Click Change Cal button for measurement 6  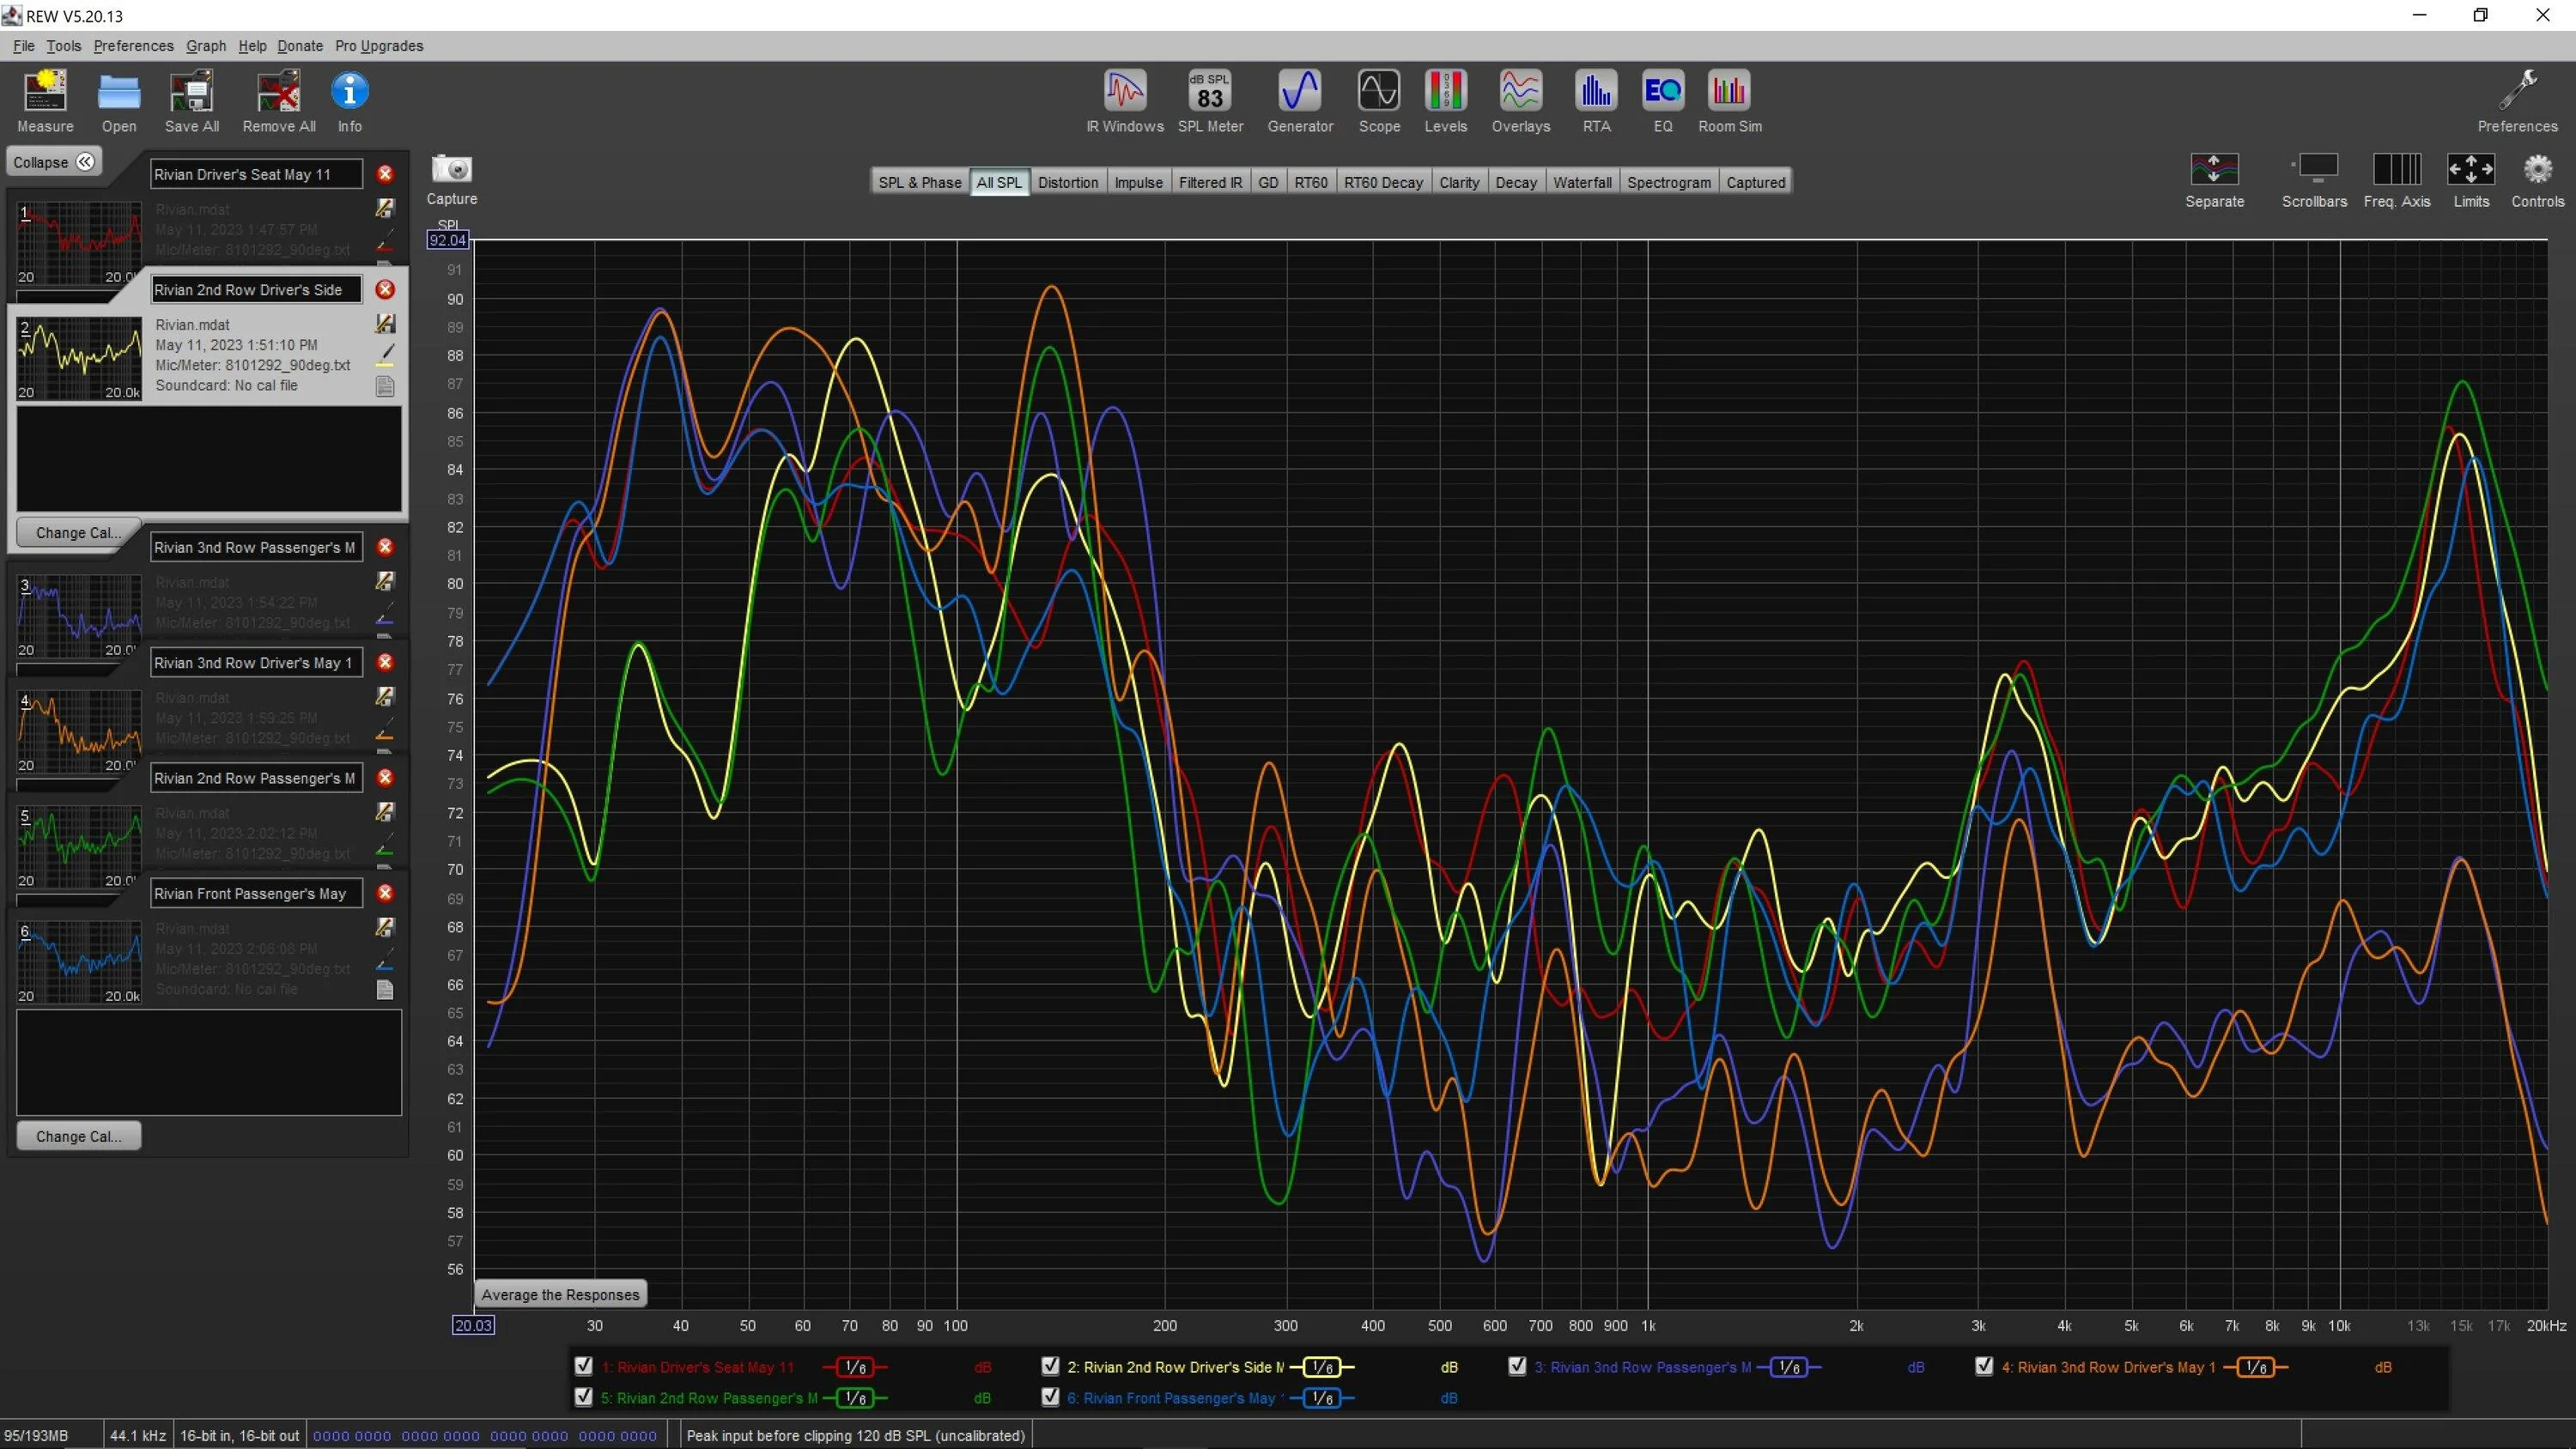tap(78, 1136)
